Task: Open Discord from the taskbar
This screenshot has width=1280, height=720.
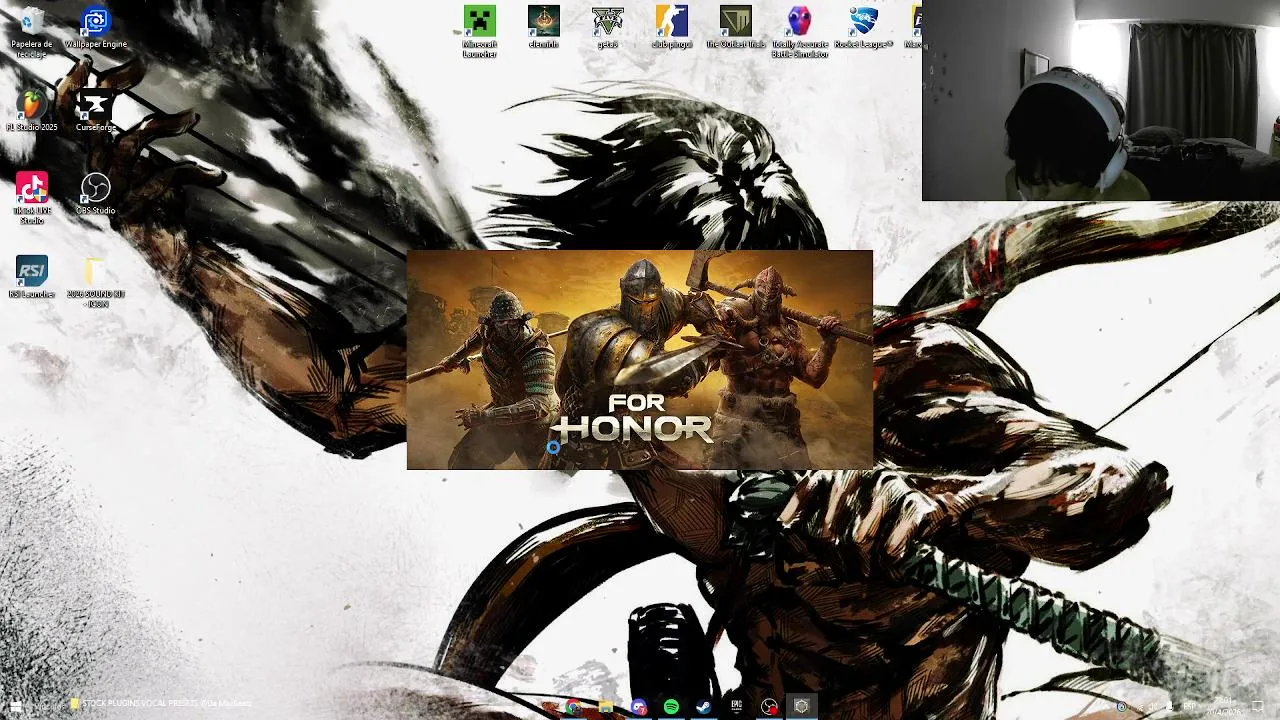Action: pos(639,707)
